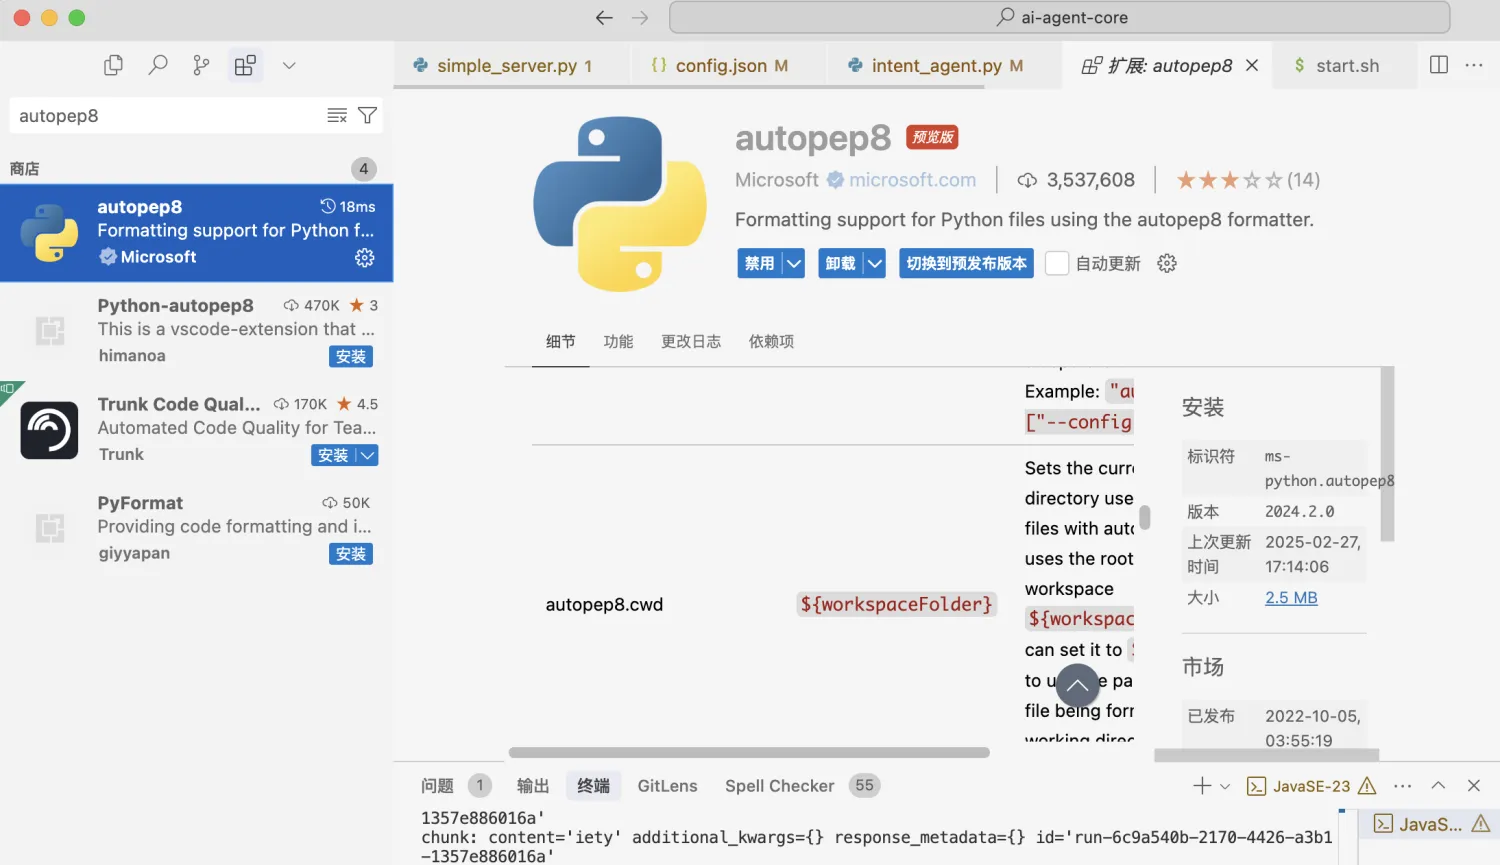Select the JavaSE-23 terminal label
This screenshot has height=865, width=1500.
pos(1311,786)
